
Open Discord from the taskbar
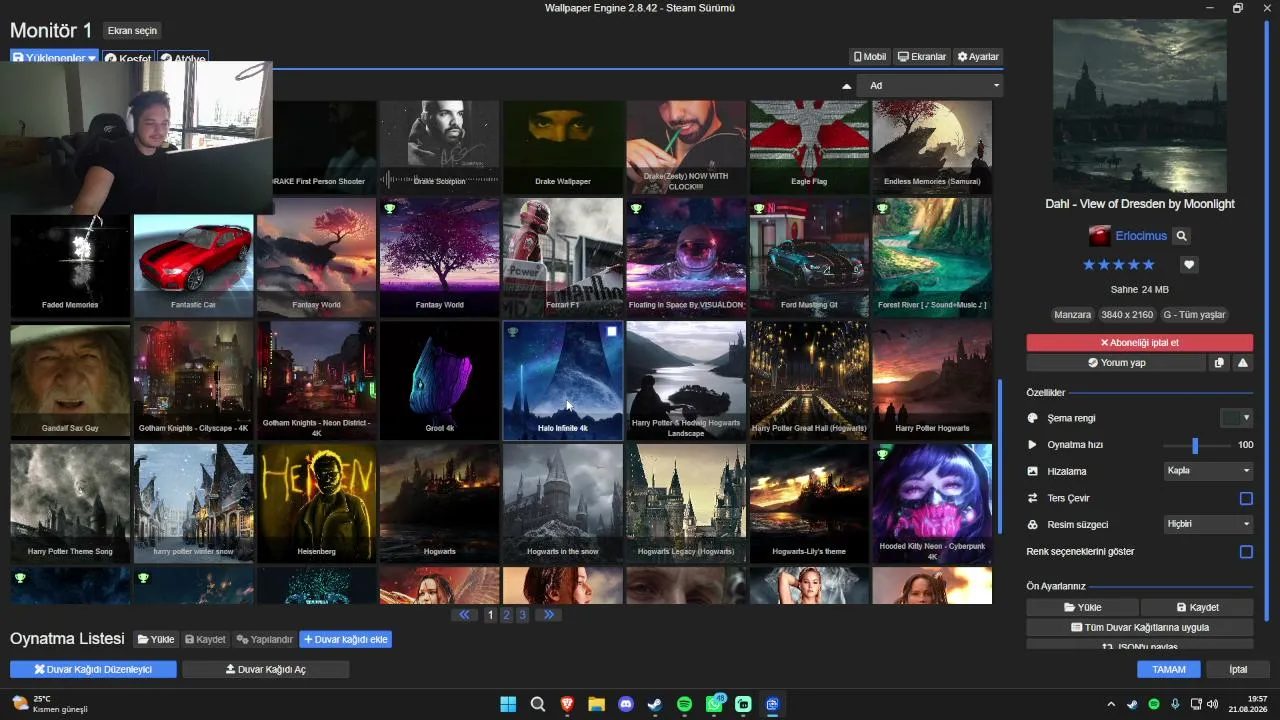tap(626, 704)
